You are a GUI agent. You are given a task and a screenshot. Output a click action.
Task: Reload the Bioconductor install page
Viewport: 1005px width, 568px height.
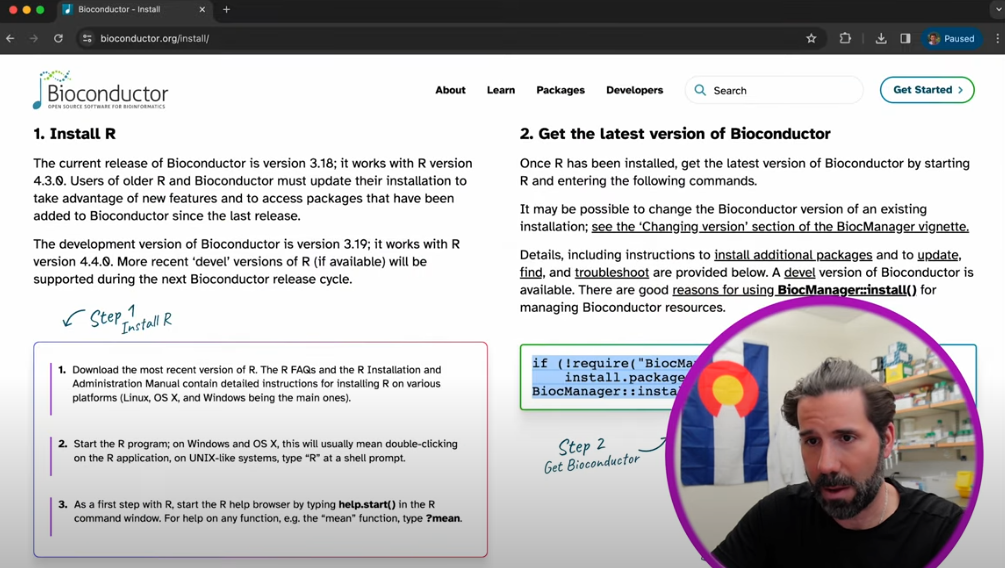click(58, 38)
